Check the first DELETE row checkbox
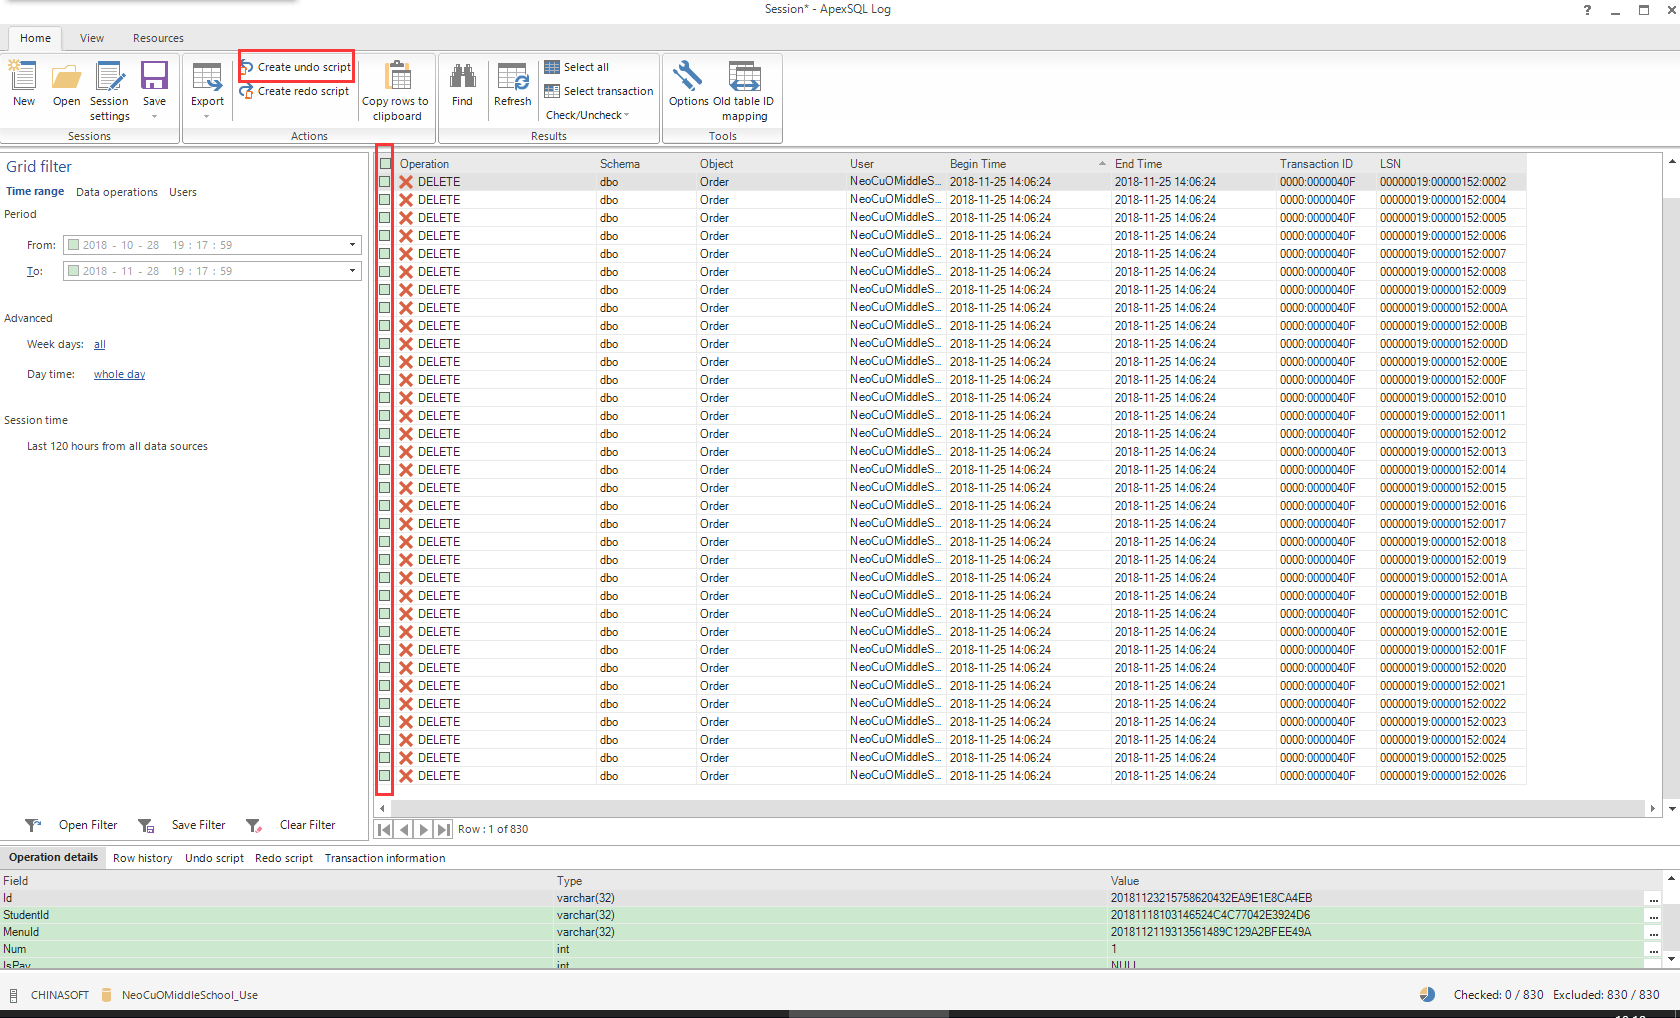The height and width of the screenshot is (1018, 1680). tap(384, 181)
